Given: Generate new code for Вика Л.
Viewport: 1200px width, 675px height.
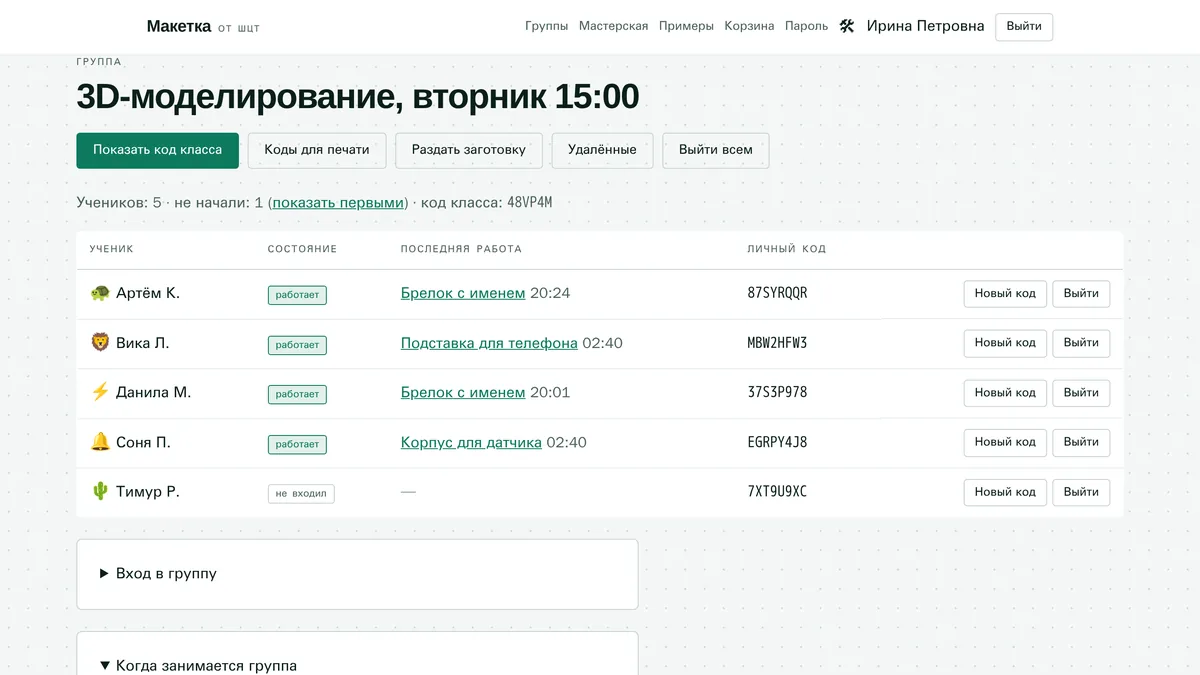Looking at the screenshot, I should tap(1005, 343).
